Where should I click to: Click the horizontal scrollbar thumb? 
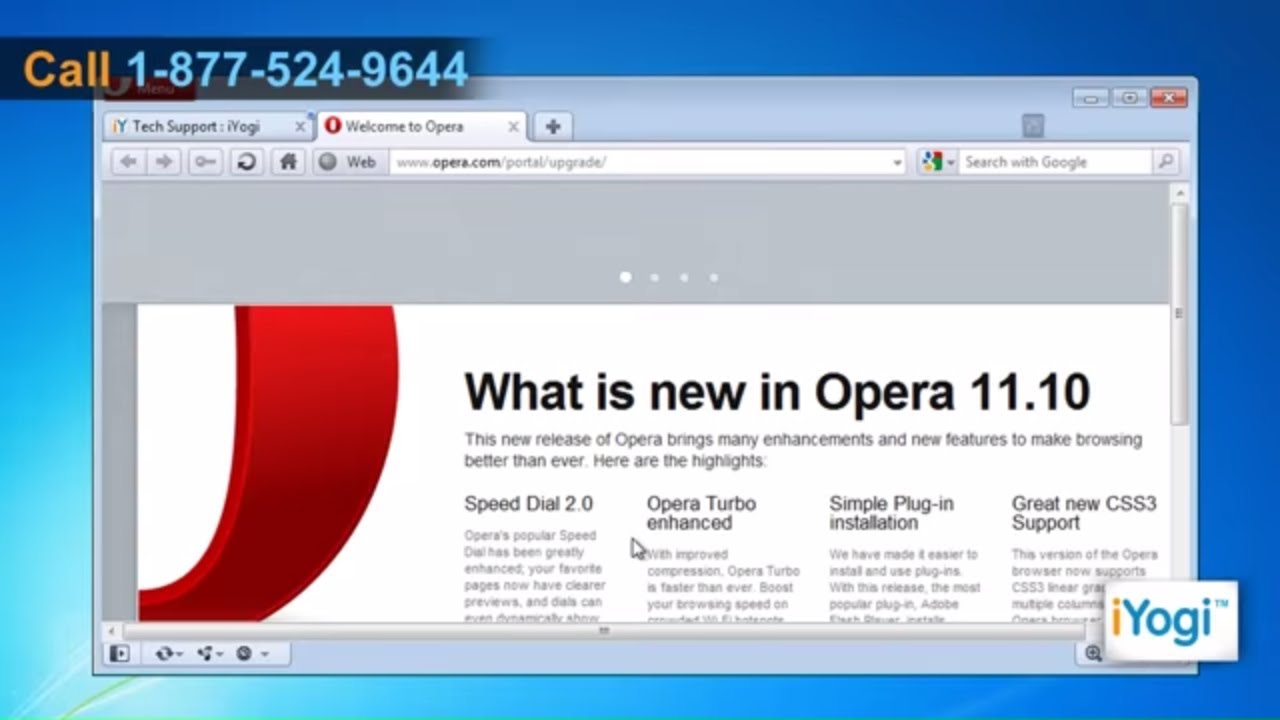(x=603, y=631)
